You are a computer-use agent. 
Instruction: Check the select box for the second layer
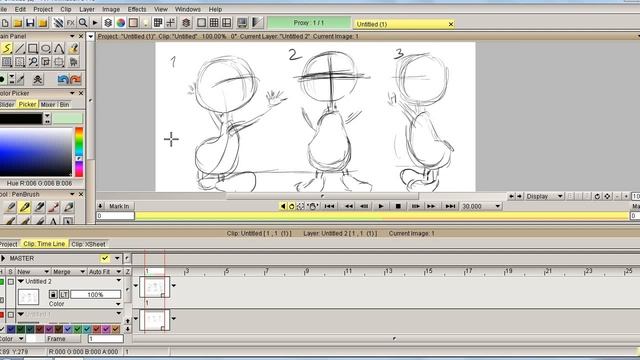pos(11,315)
